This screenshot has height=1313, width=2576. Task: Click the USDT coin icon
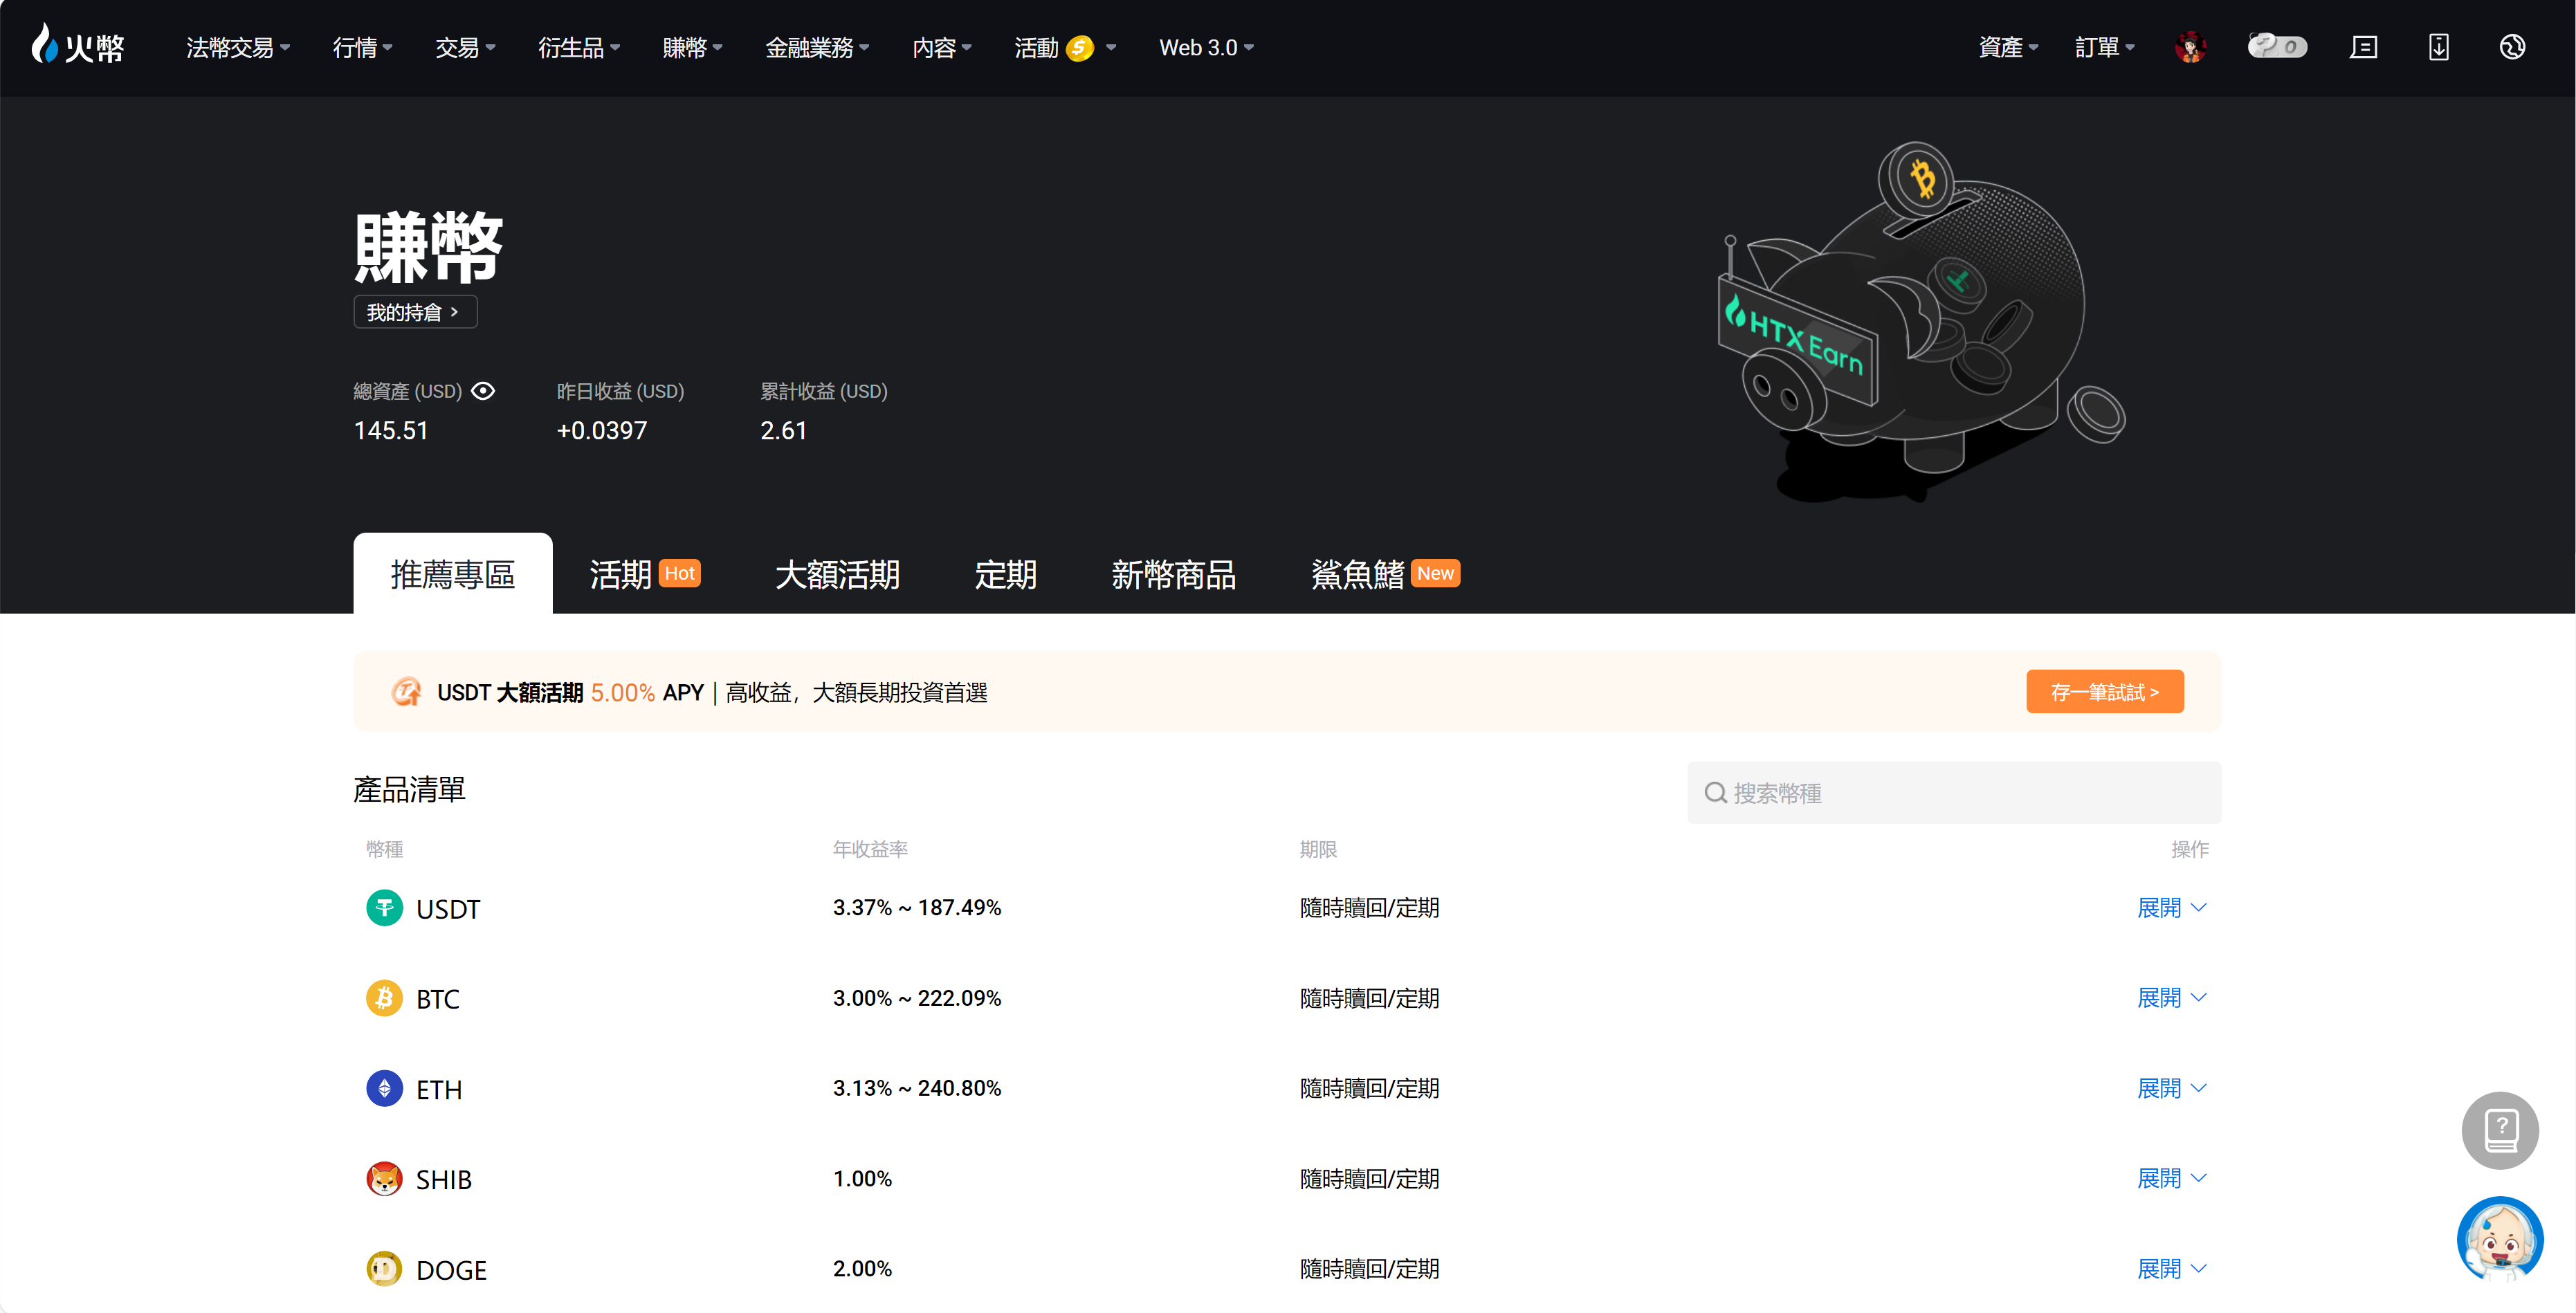tap(384, 908)
